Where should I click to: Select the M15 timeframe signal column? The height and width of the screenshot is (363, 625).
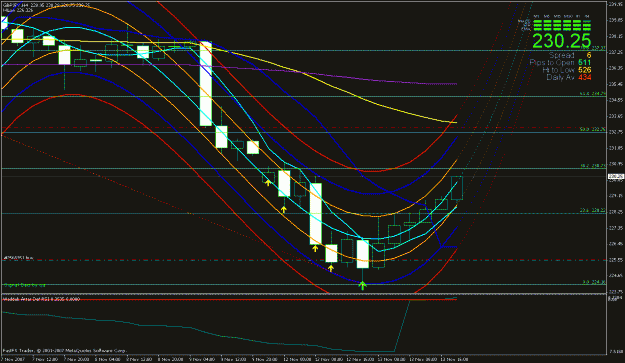coord(557,23)
